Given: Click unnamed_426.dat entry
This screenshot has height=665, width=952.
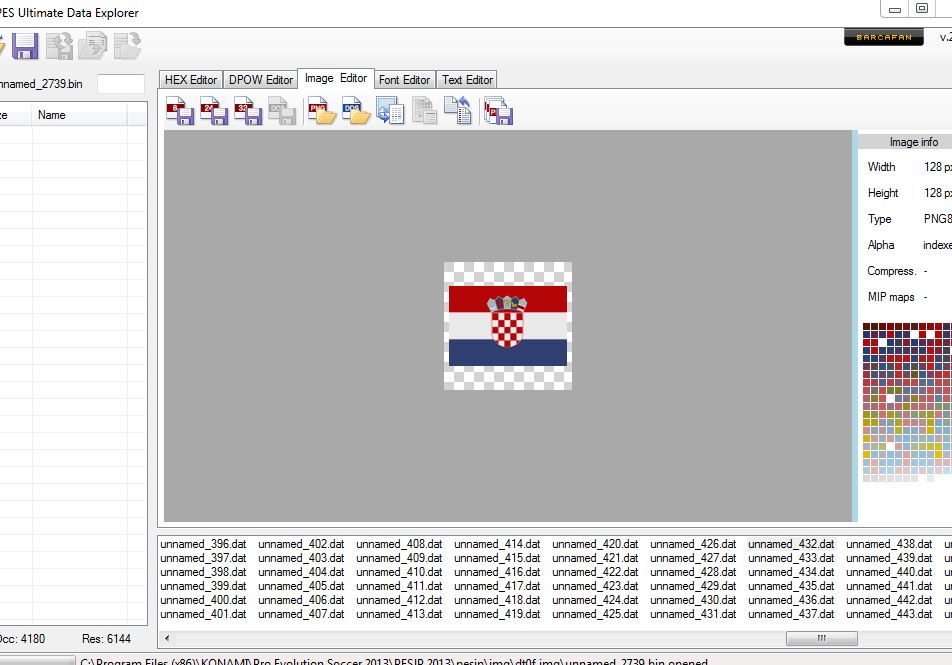Looking at the screenshot, I should tap(693, 544).
